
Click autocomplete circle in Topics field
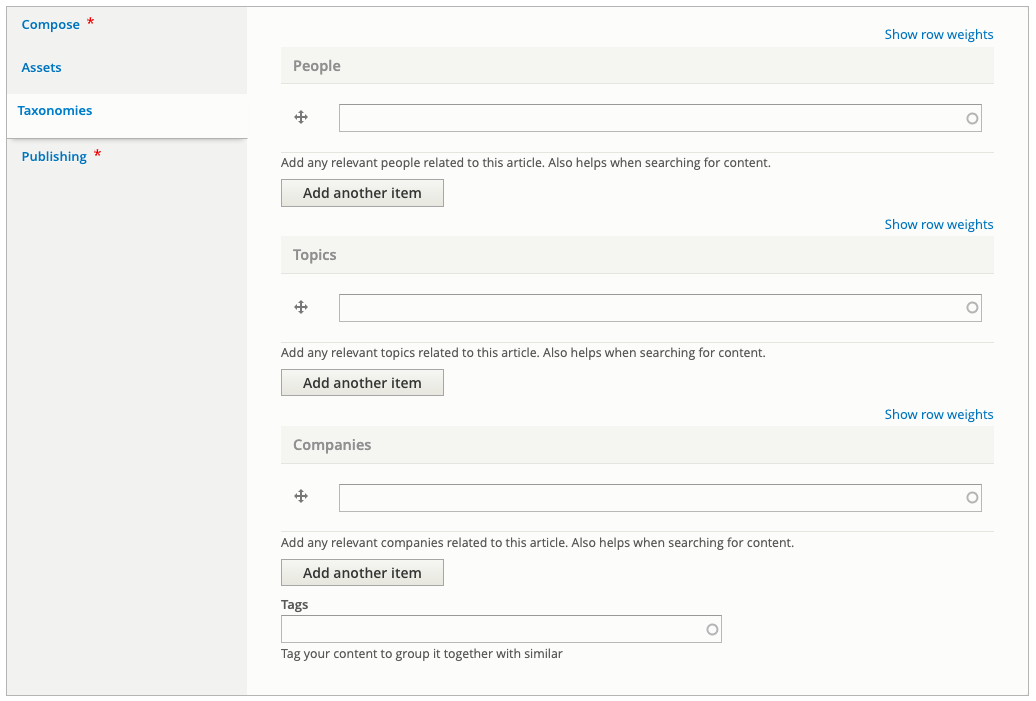pyautogui.click(x=972, y=308)
